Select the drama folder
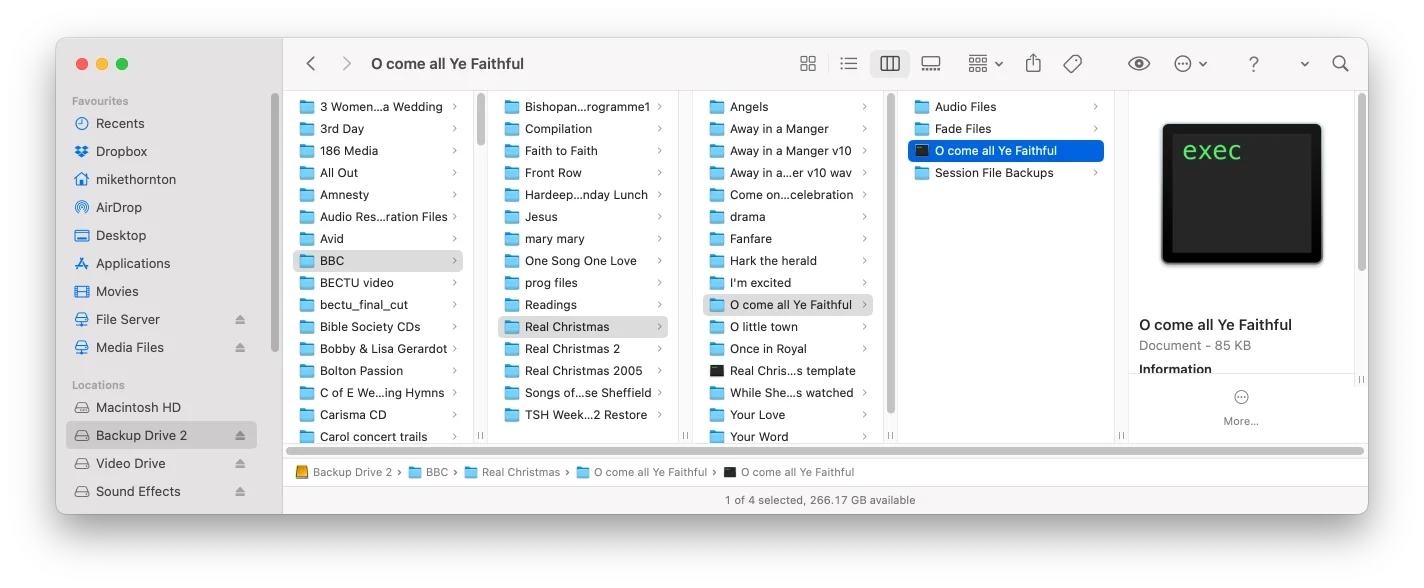 click(x=788, y=217)
